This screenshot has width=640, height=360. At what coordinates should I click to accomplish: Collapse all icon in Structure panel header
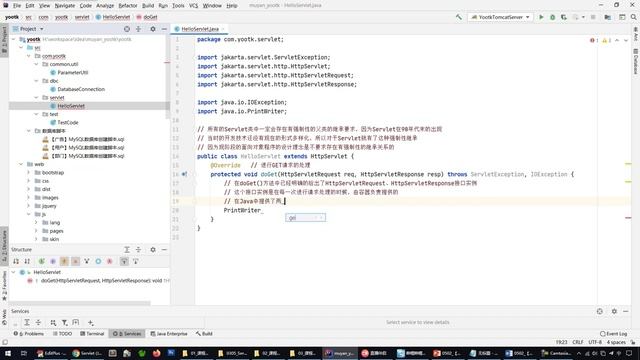(x=138, y=249)
